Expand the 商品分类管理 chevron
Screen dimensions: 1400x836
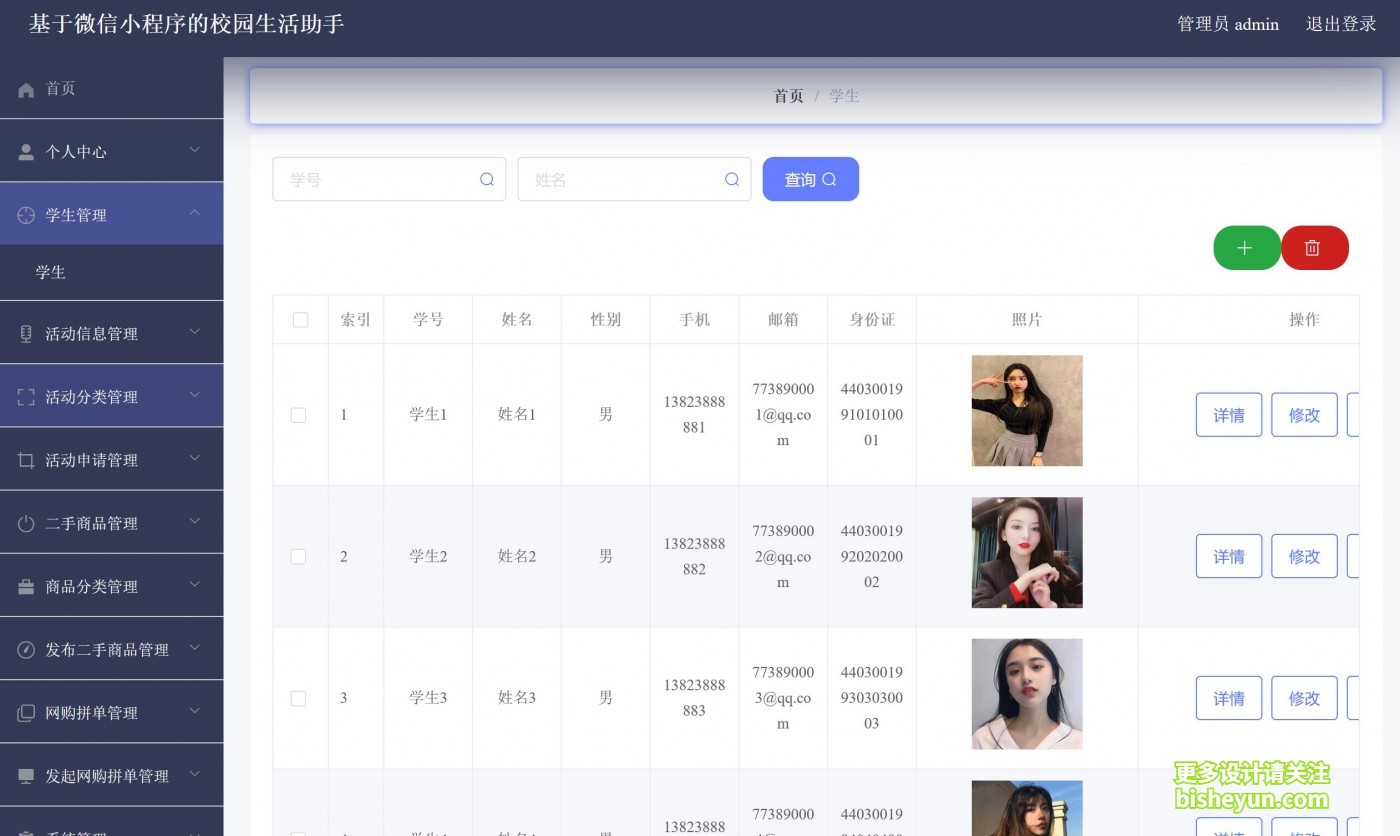tap(195, 584)
